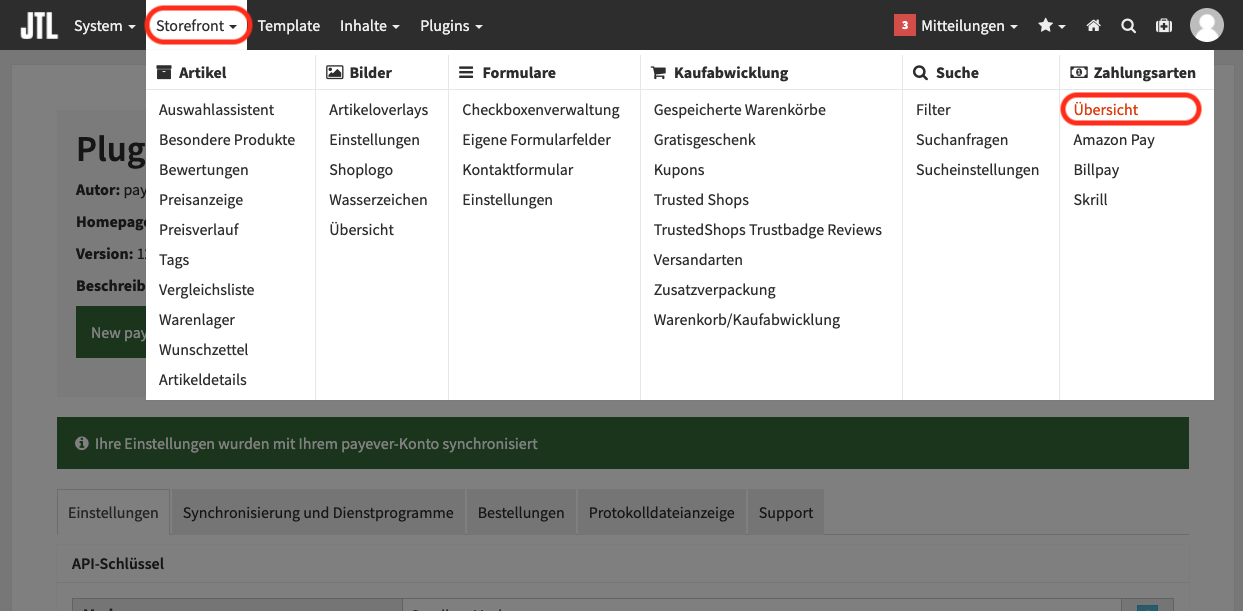Expand the Inhalte dropdown menu
1243x611 pixels.
(370, 26)
